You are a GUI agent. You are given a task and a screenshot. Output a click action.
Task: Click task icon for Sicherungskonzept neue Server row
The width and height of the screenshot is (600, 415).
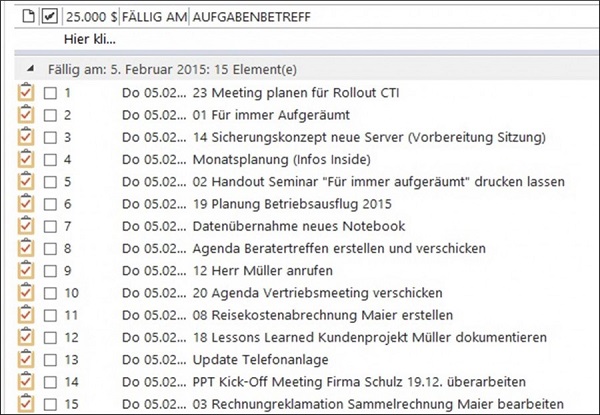pyautogui.click(x=26, y=137)
